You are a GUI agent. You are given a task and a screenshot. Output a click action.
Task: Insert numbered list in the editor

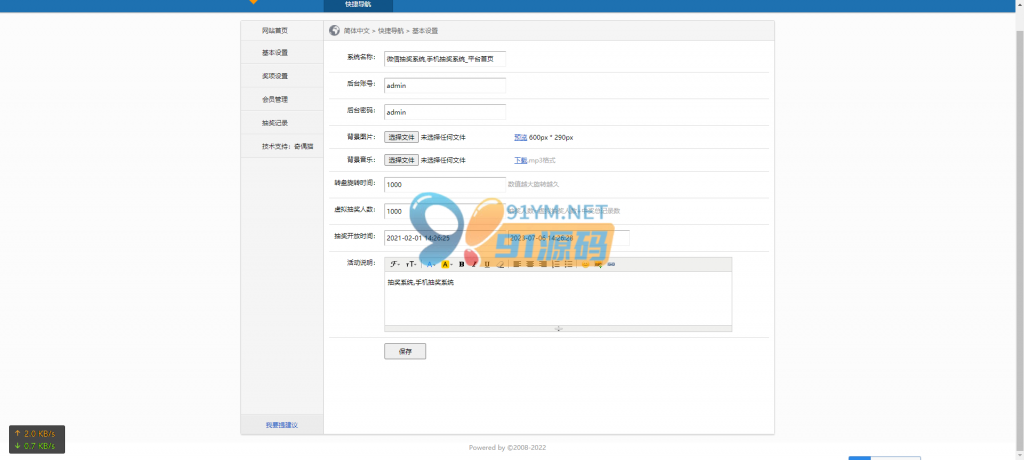click(555, 264)
